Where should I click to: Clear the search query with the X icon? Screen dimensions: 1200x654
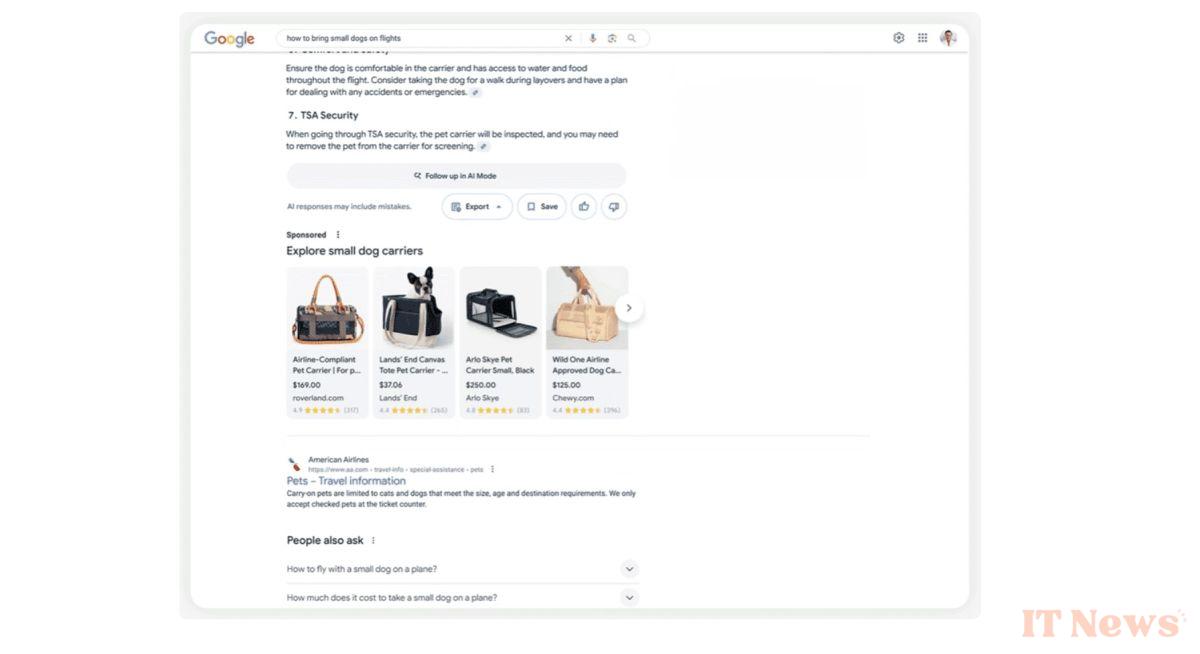point(568,38)
